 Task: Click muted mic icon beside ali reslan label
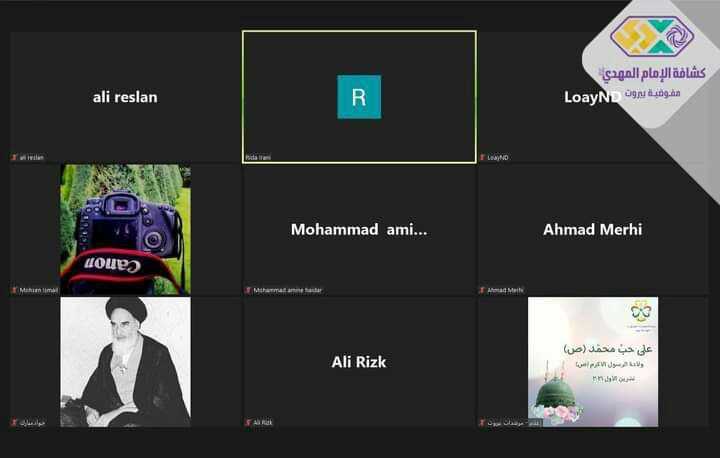point(14,158)
